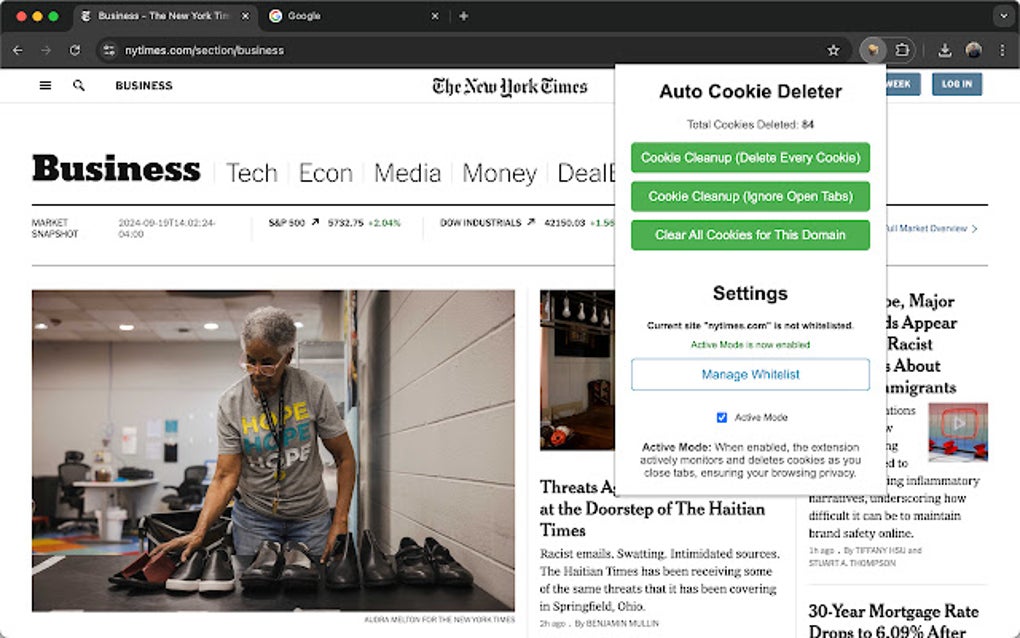This screenshot has height=638, width=1020.
Task: Select the Business - The New York Times tab
Action: pos(164,16)
